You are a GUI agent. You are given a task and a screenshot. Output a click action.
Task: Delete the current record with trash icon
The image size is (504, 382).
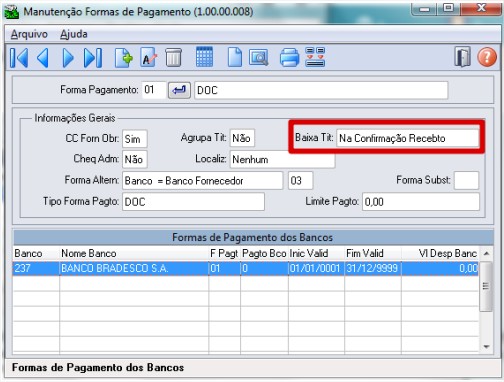[174, 58]
